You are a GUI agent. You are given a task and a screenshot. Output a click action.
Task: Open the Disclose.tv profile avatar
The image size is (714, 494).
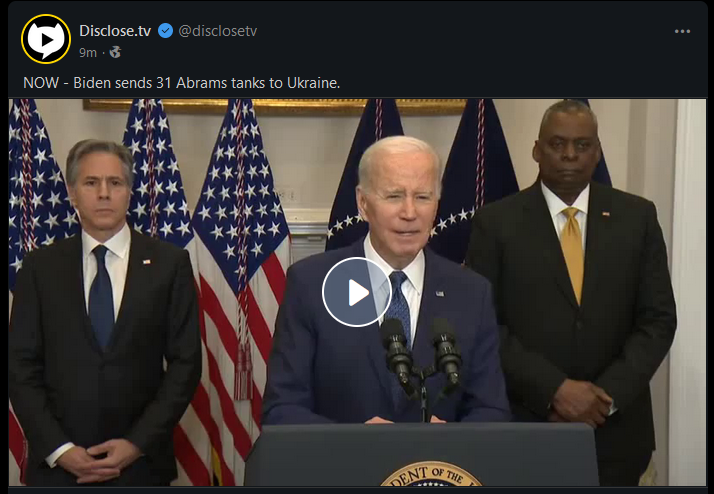click(46, 39)
